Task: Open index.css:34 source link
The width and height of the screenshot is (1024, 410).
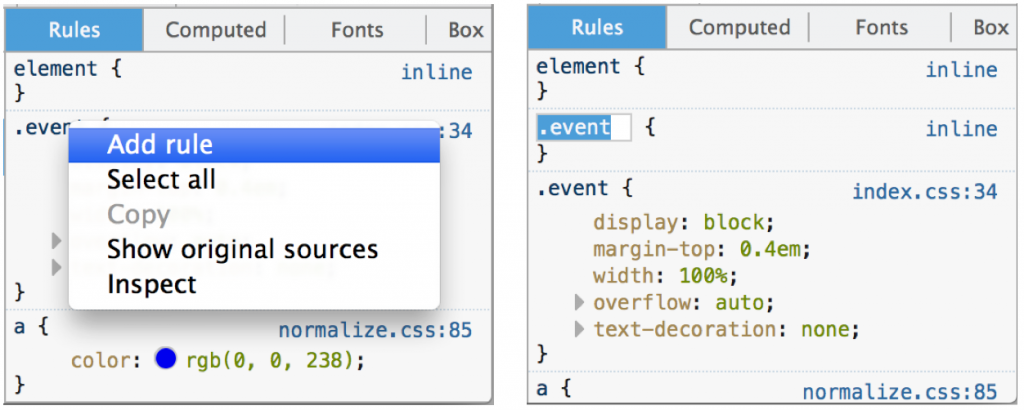Action: coord(925,192)
